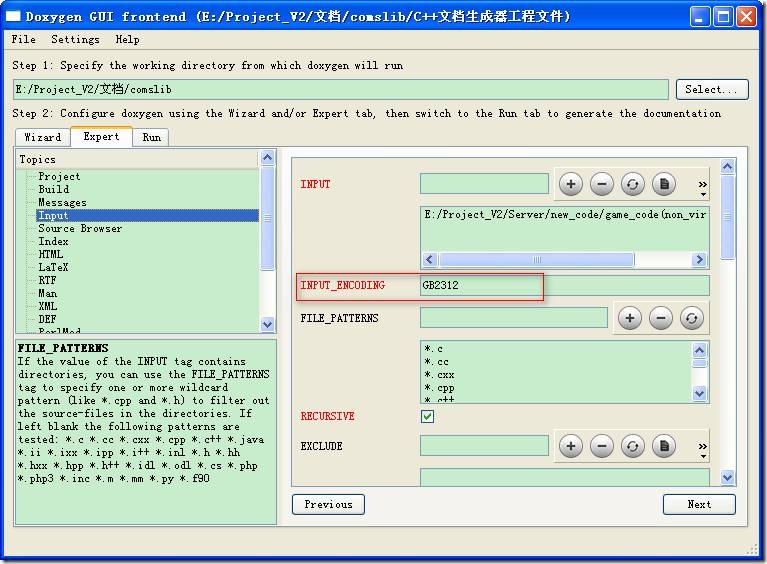Switch to the Run tab
The width and height of the screenshot is (767, 564).
[x=151, y=137]
